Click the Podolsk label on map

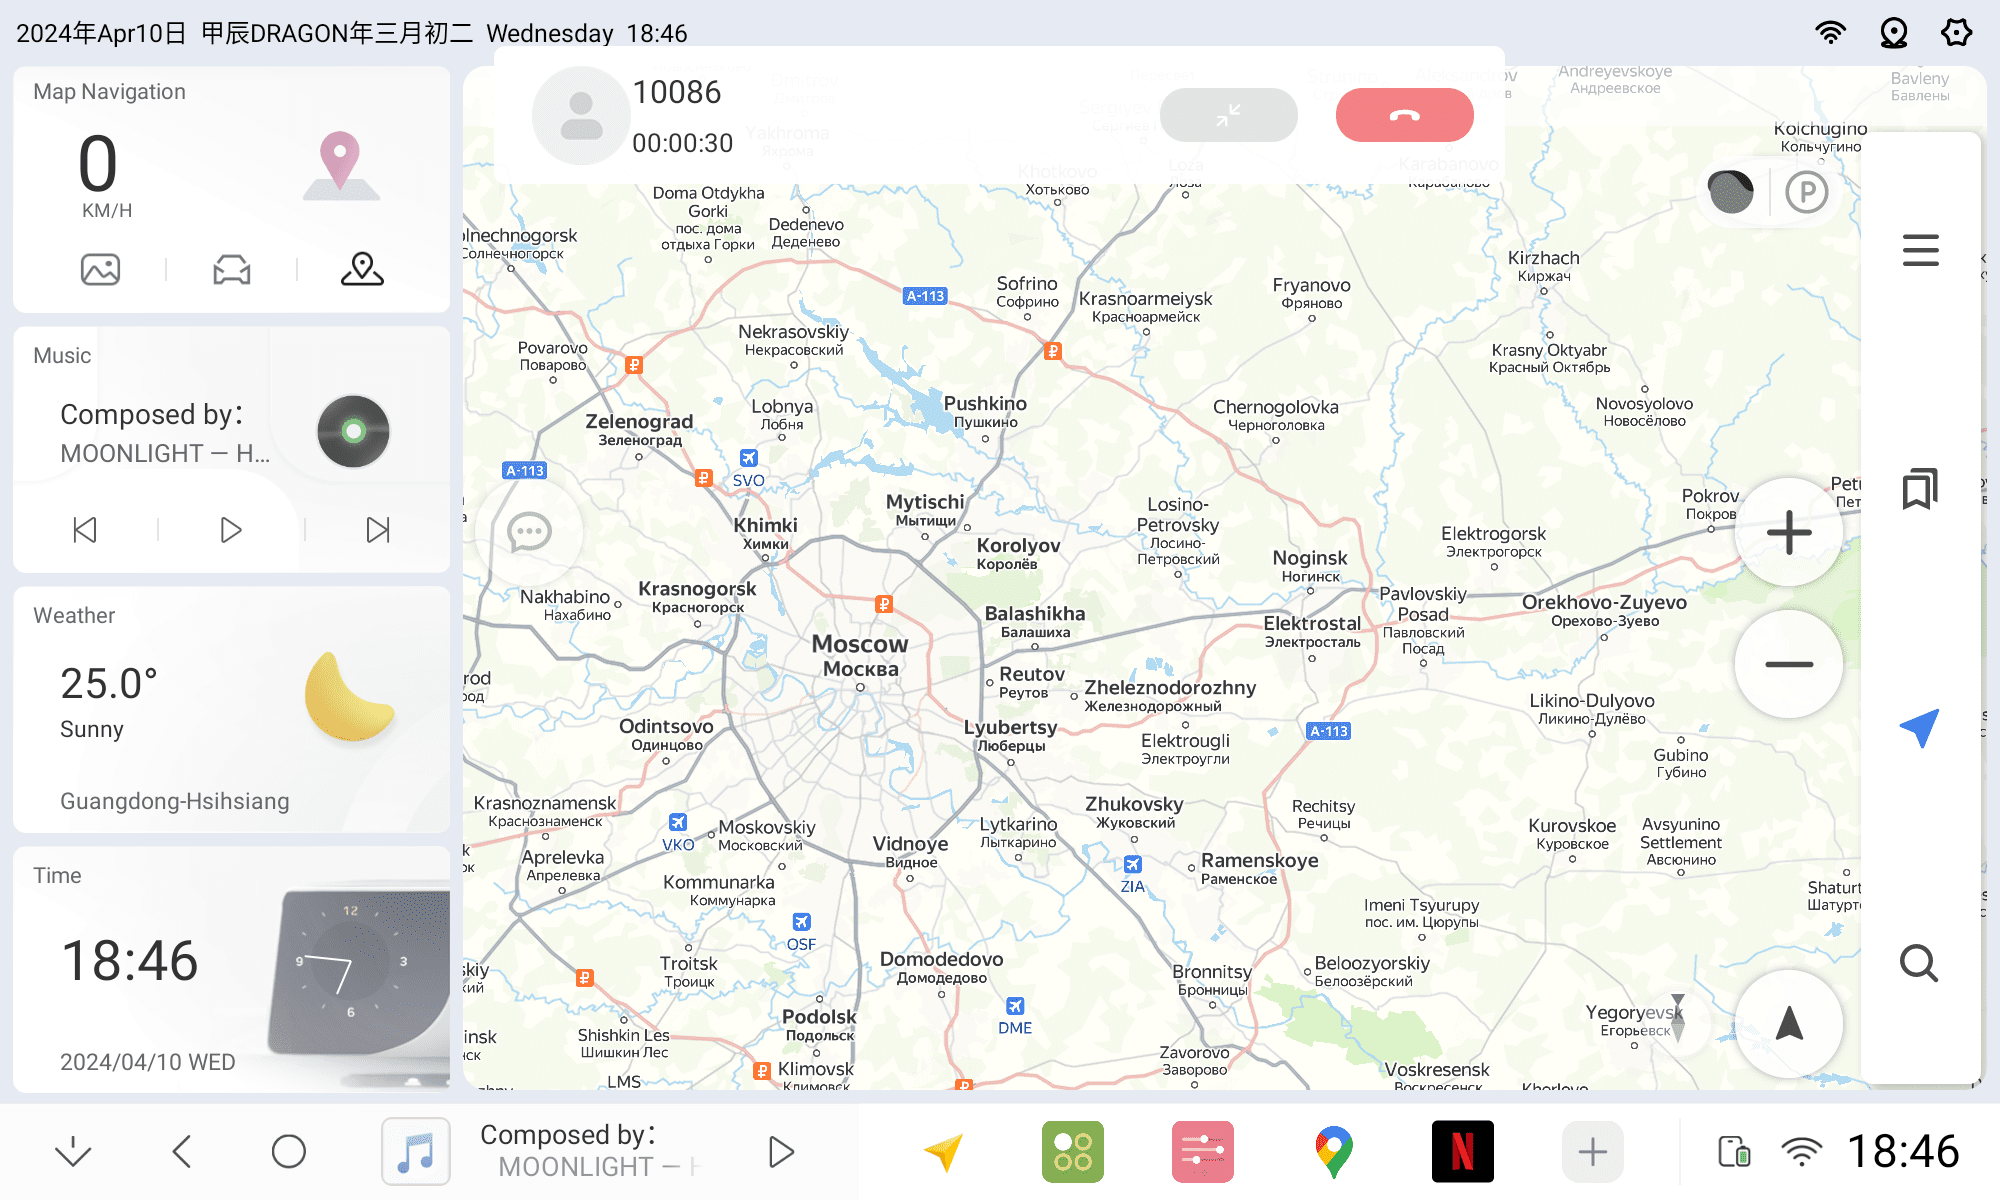[819, 1024]
